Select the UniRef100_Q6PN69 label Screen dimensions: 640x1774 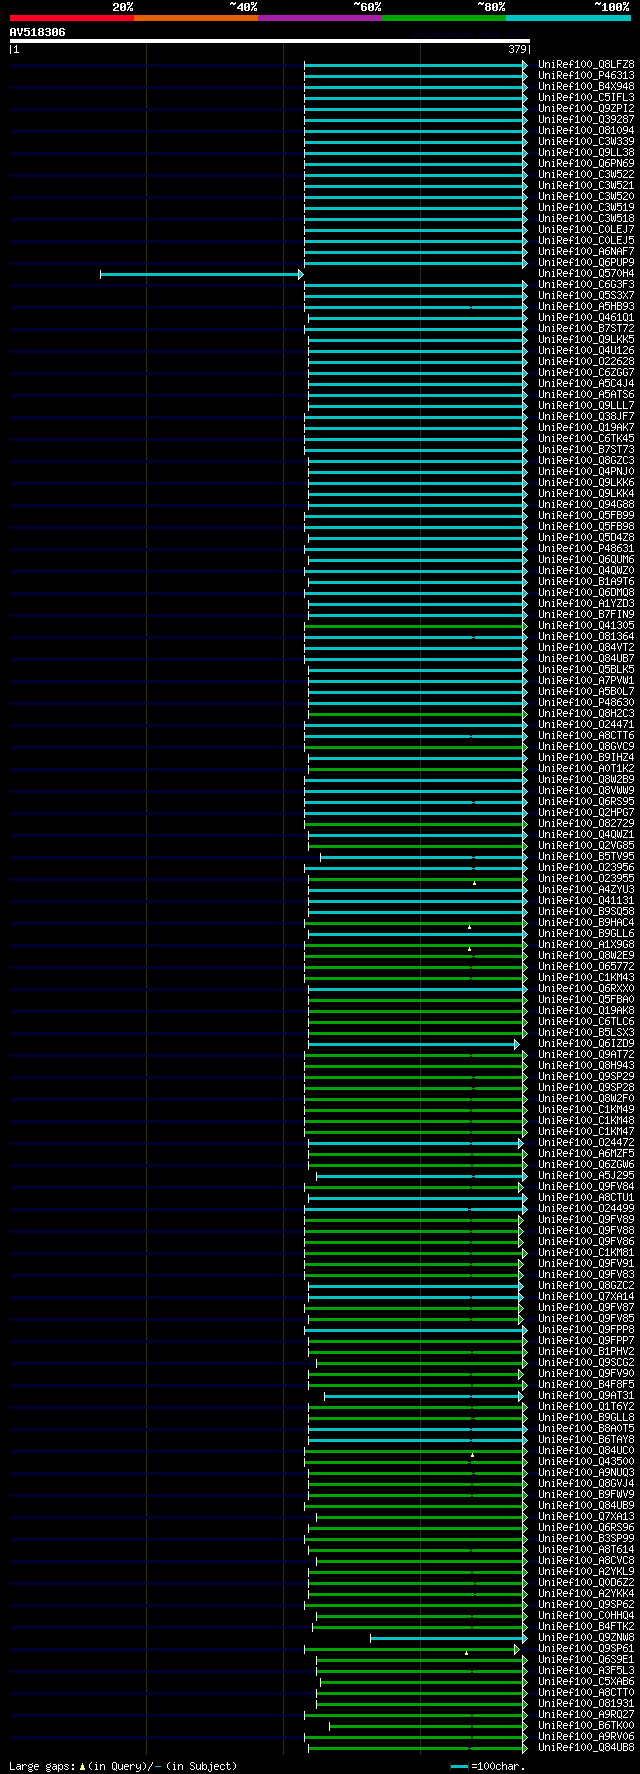pyautogui.click(x=586, y=163)
